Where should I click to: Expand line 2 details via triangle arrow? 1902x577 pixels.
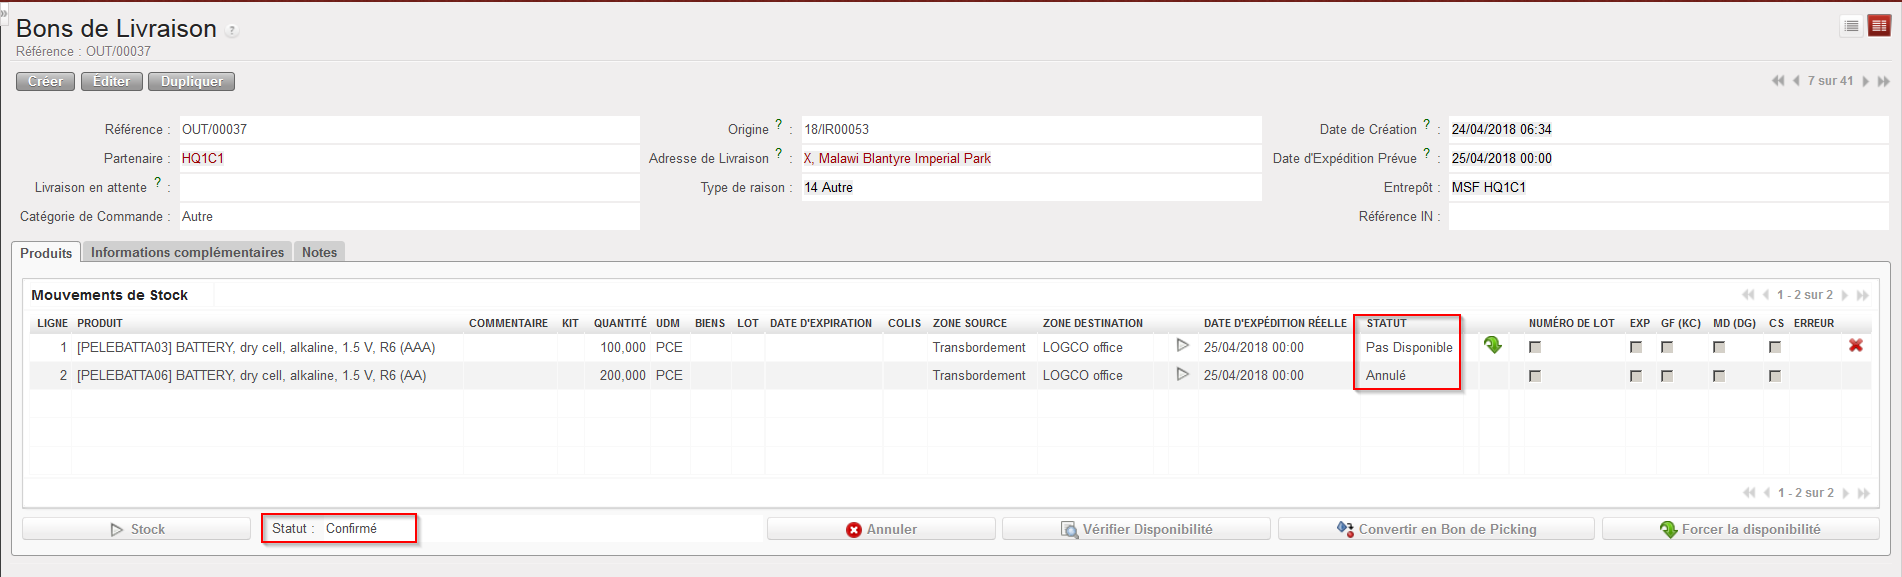pos(1183,374)
